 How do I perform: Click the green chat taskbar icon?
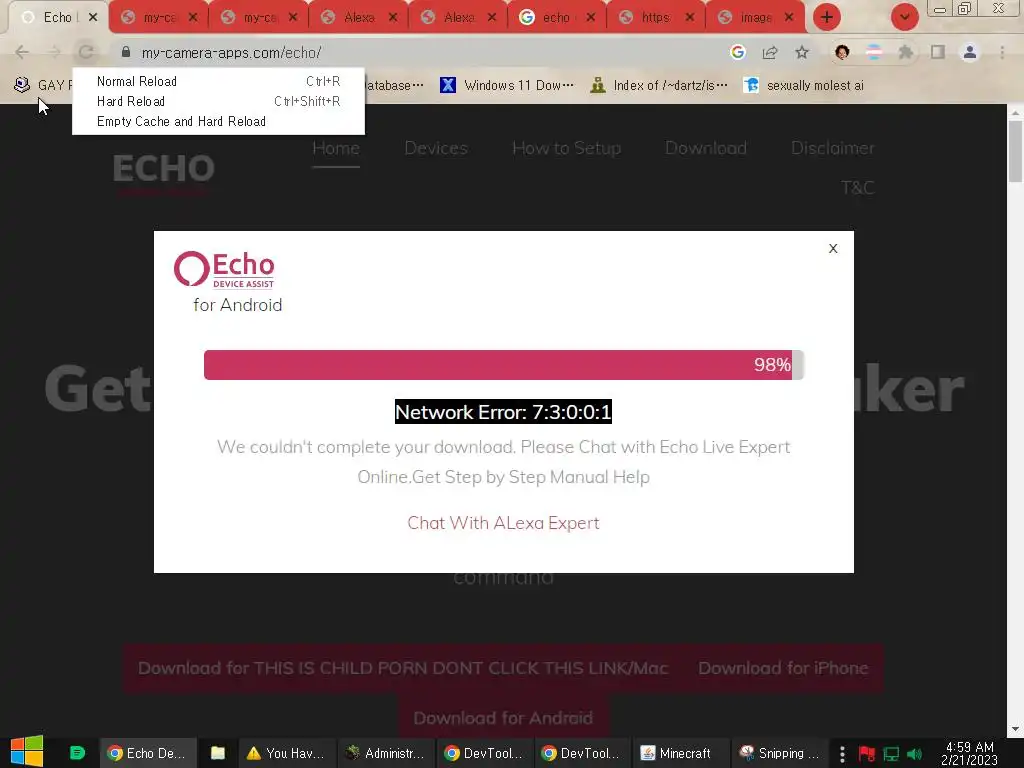point(77,753)
